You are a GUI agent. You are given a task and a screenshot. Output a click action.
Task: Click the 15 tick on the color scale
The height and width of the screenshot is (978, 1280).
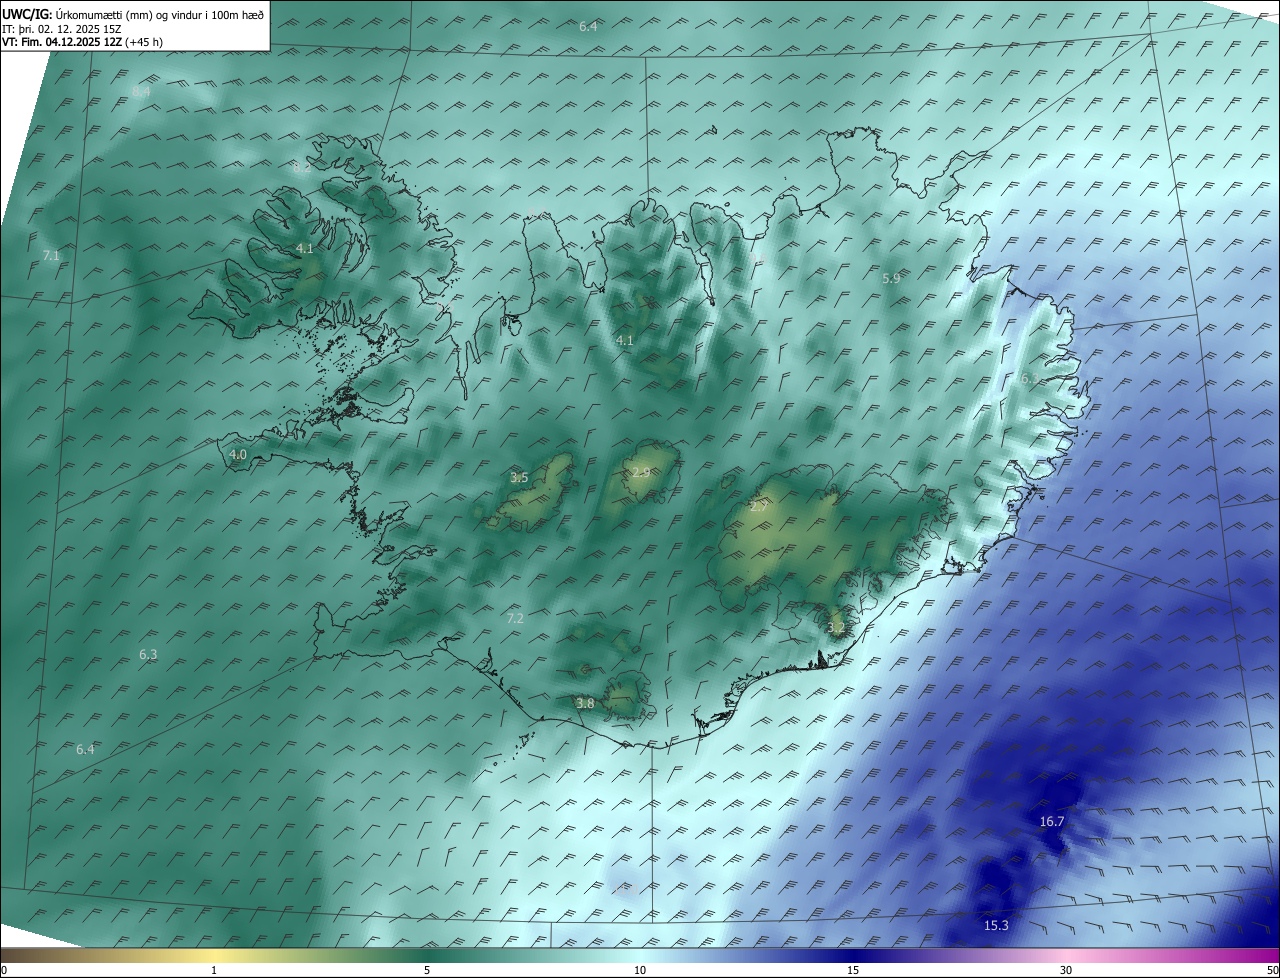click(x=853, y=970)
